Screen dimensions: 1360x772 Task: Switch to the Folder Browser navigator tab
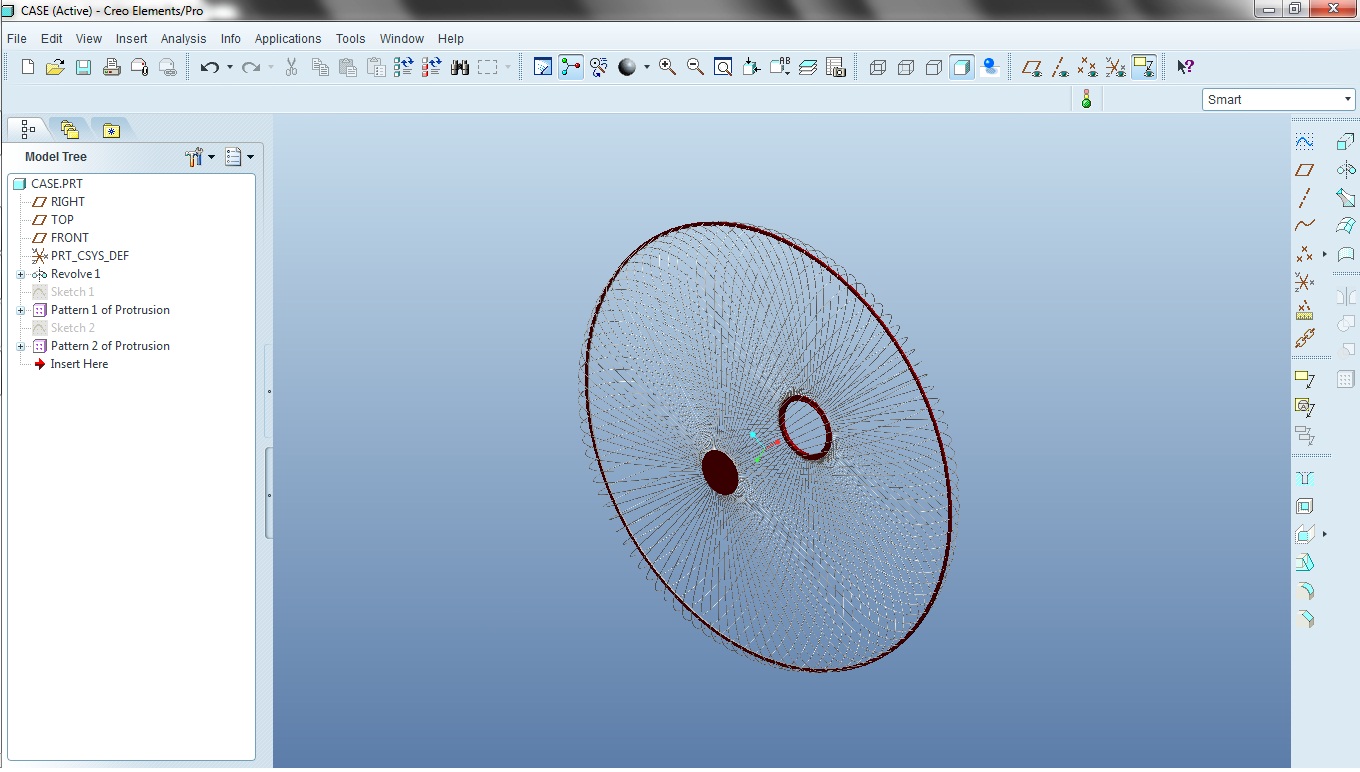[x=69, y=129]
